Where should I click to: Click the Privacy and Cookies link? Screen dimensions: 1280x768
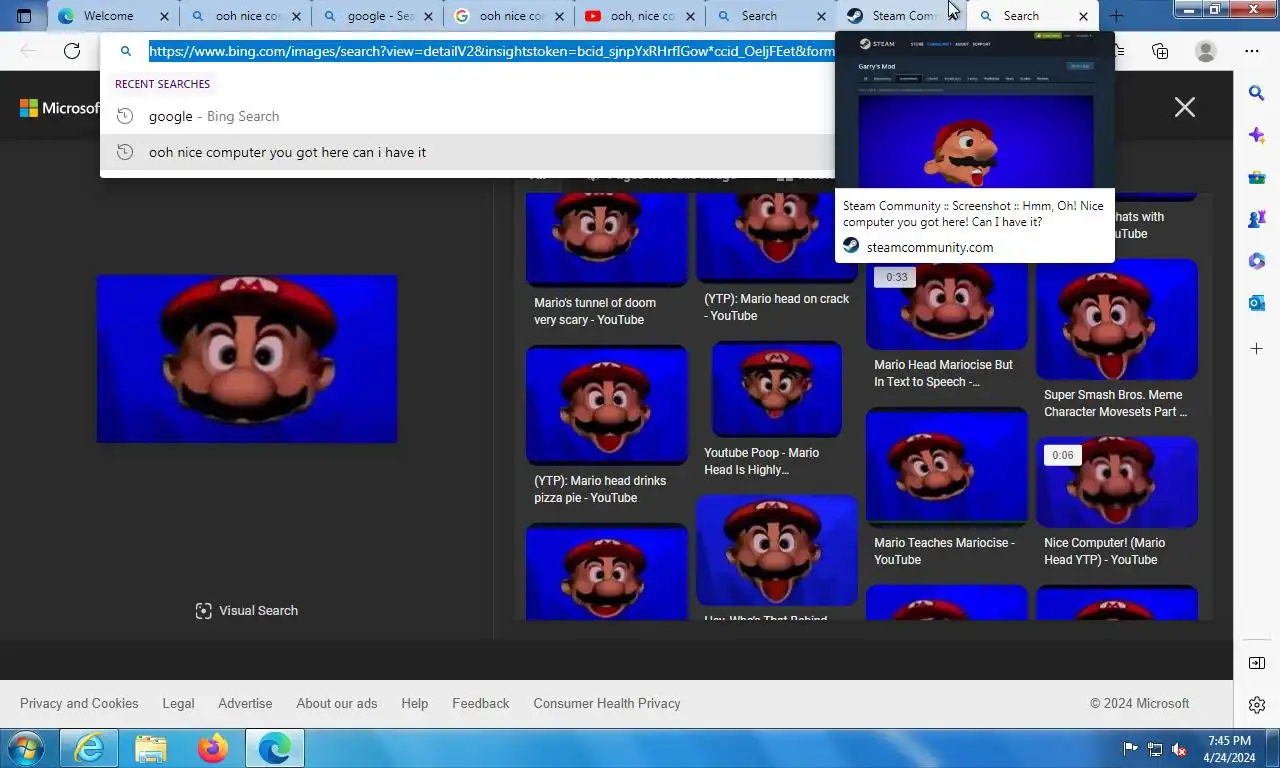[79, 704]
